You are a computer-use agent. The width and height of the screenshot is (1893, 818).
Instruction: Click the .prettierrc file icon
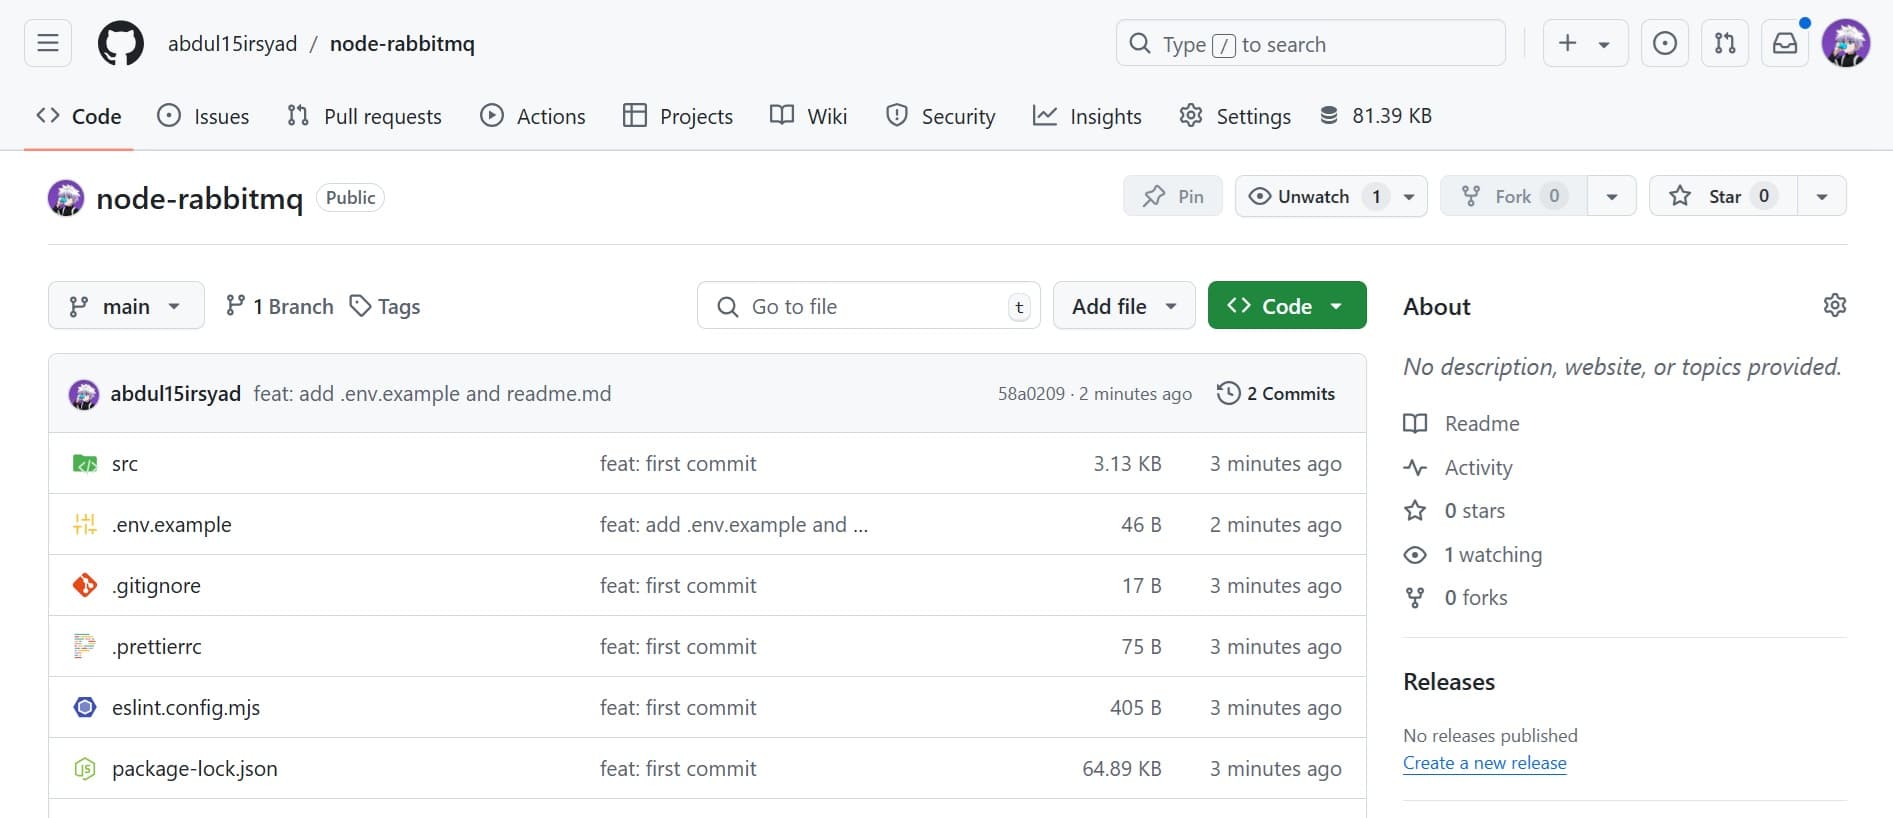pyautogui.click(x=85, y=646)
